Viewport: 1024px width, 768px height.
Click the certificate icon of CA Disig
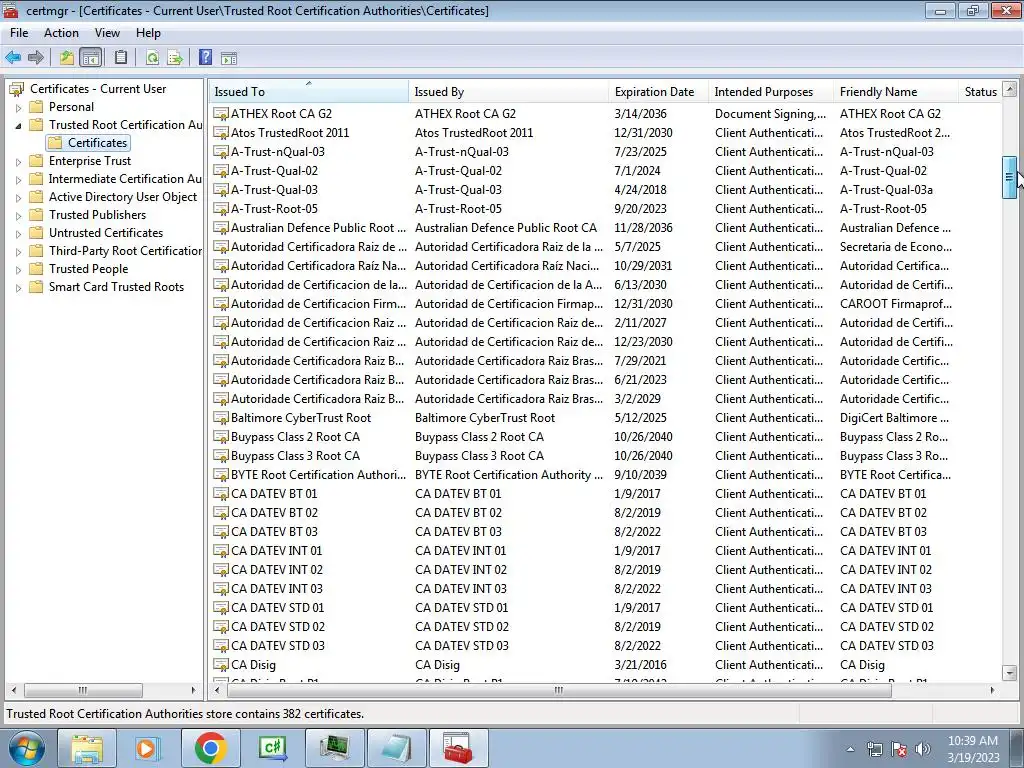tap(221, 665)
